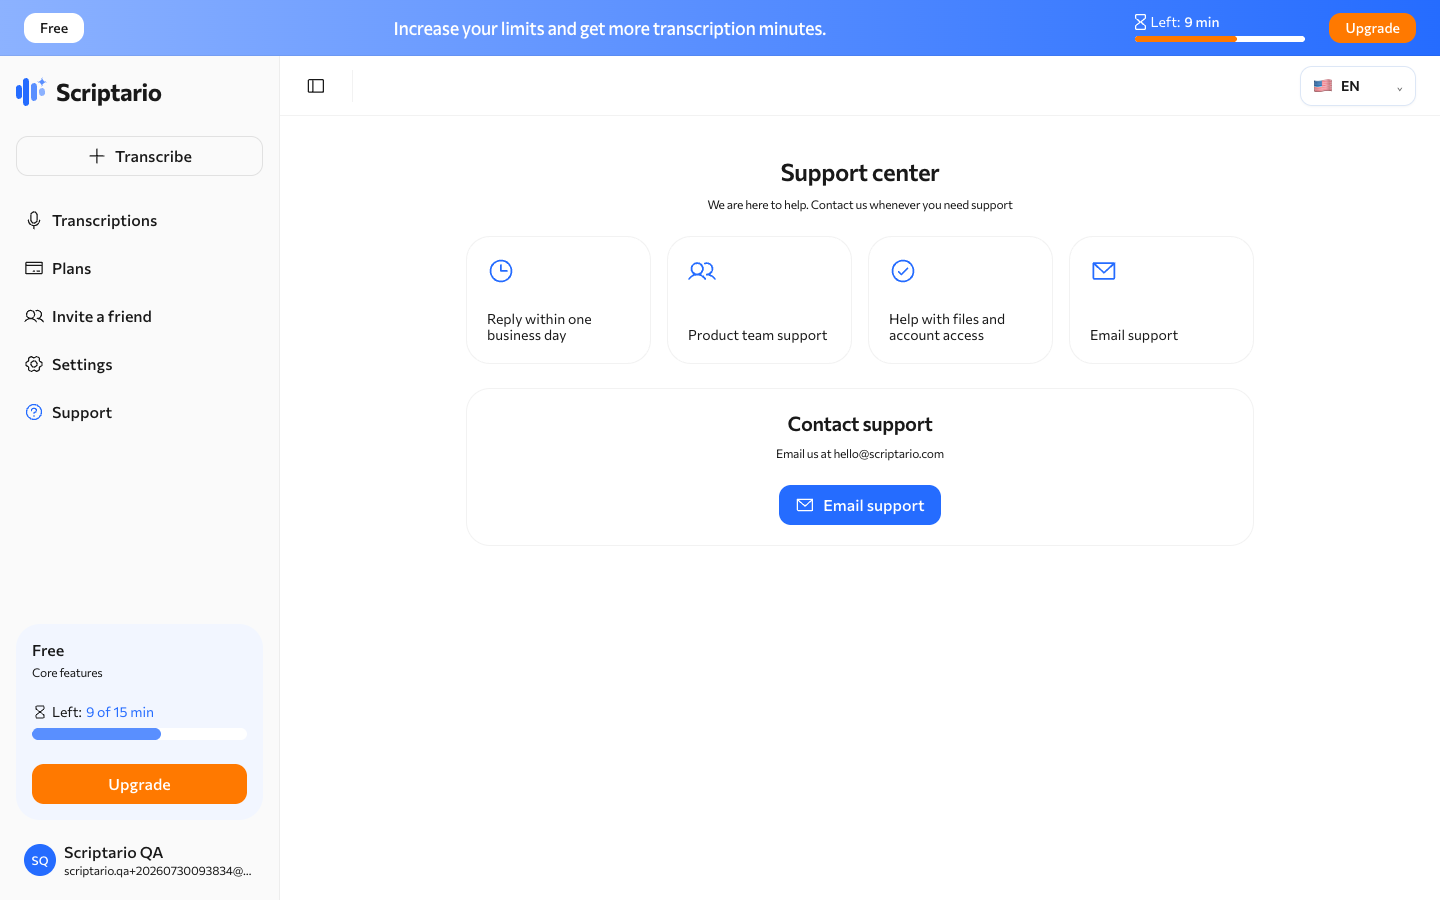Click the Scriptario logo icon
1440x900 pixels.
coord(31,92)
